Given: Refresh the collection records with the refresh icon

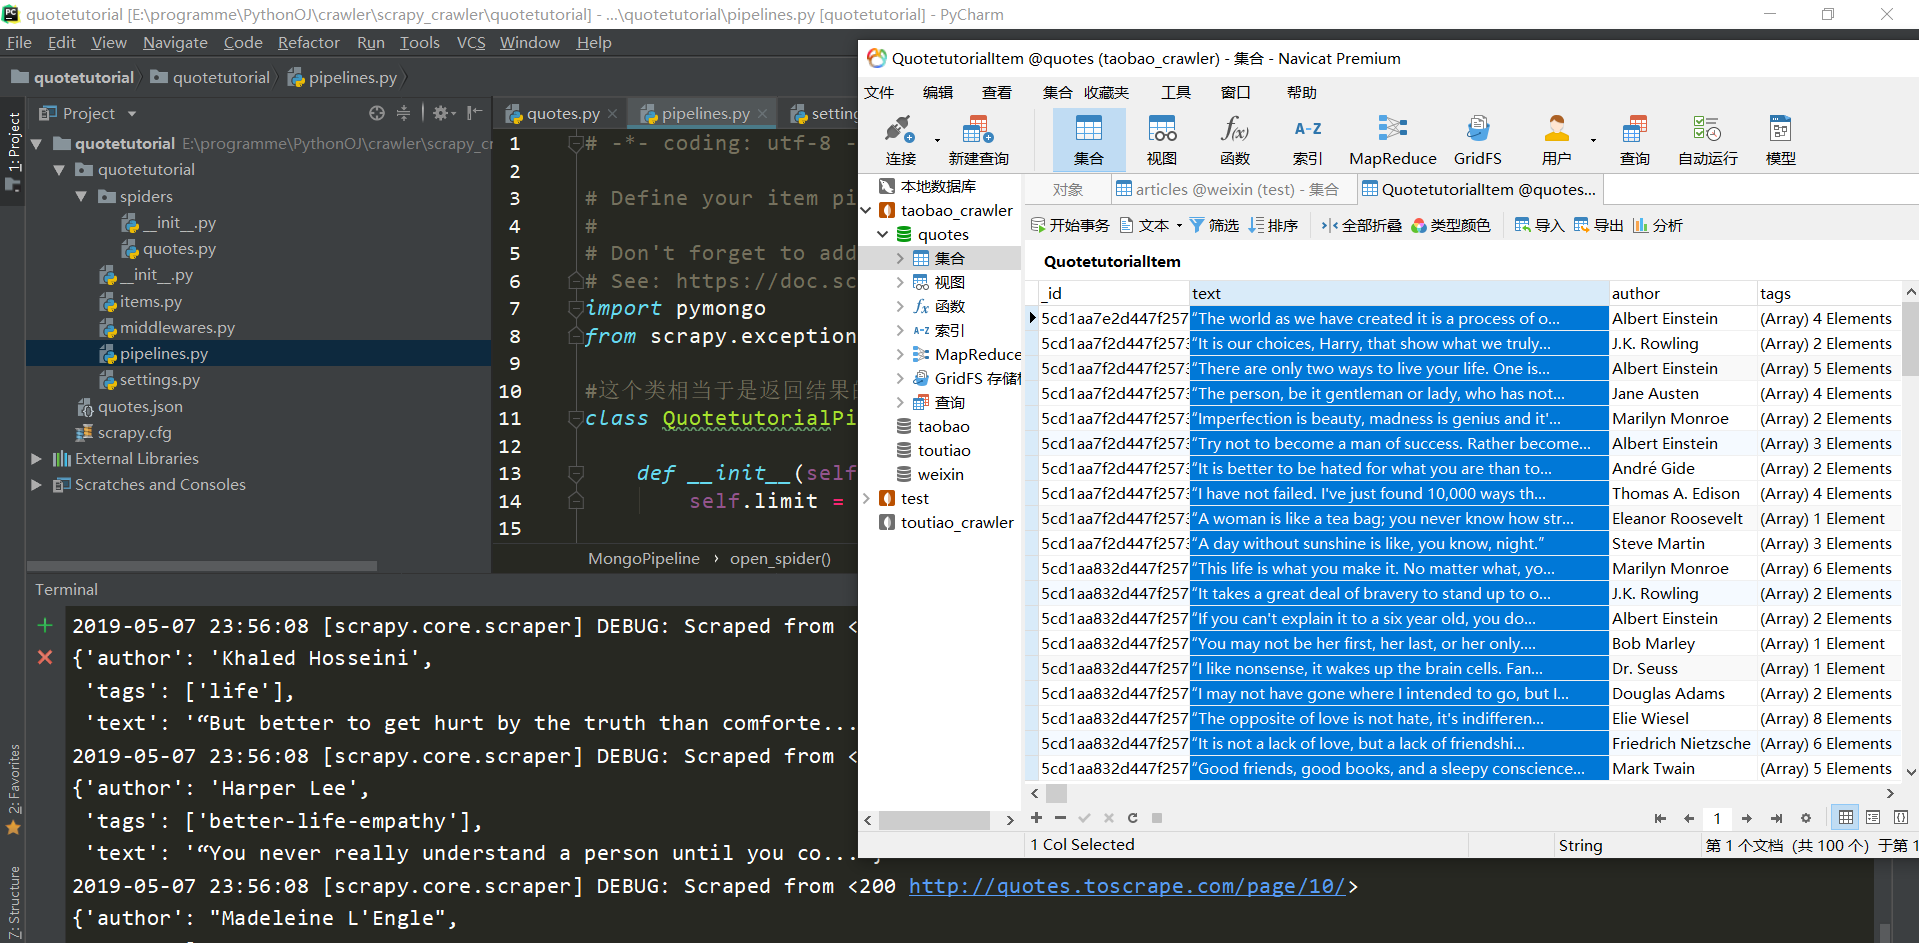Looking at the screenshot, I should (x=1132, y=818).
